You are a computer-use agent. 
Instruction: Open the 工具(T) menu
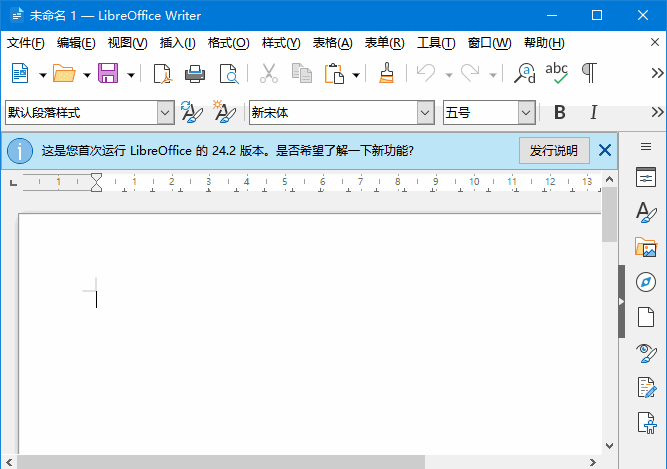(x=436, y=43)
